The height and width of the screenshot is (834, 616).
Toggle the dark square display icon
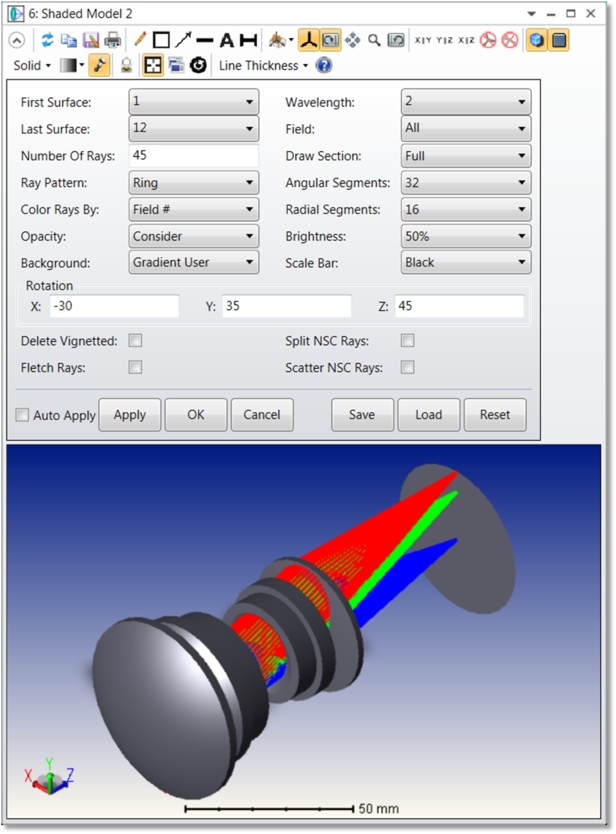click(x=559, y=40)
